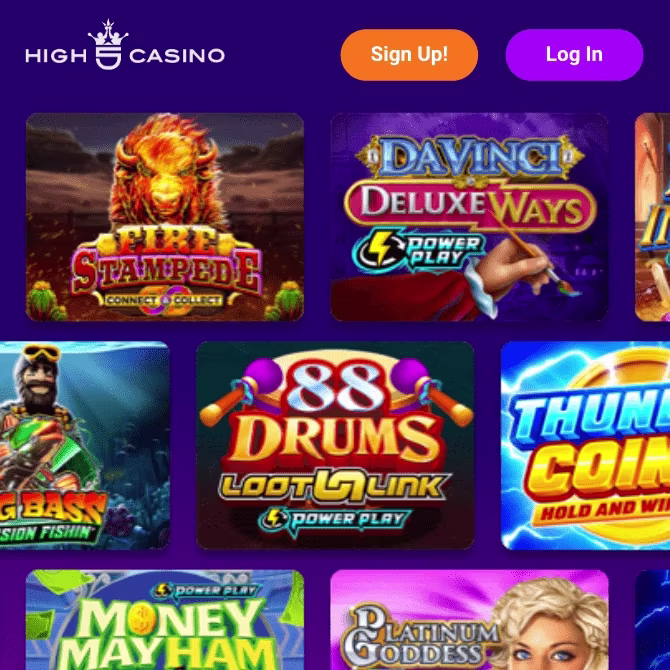Screen dimensions: 670x670
Task: Select the Platinum Goddess game tile
Action: [x=469, y=620]
